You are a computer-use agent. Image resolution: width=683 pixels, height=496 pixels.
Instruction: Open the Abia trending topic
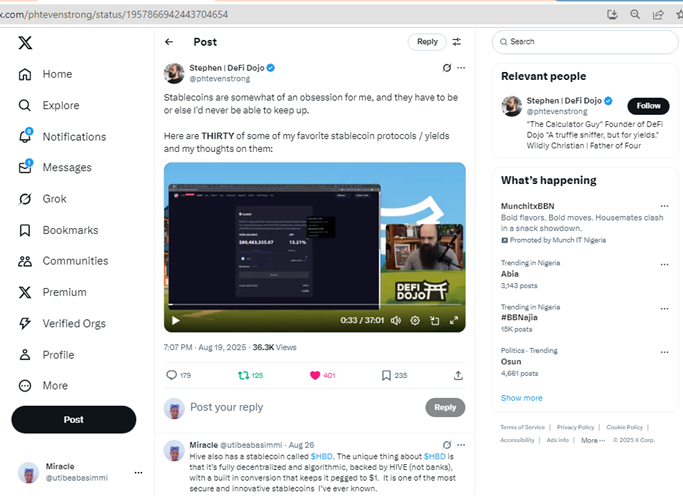click(510, 274)
